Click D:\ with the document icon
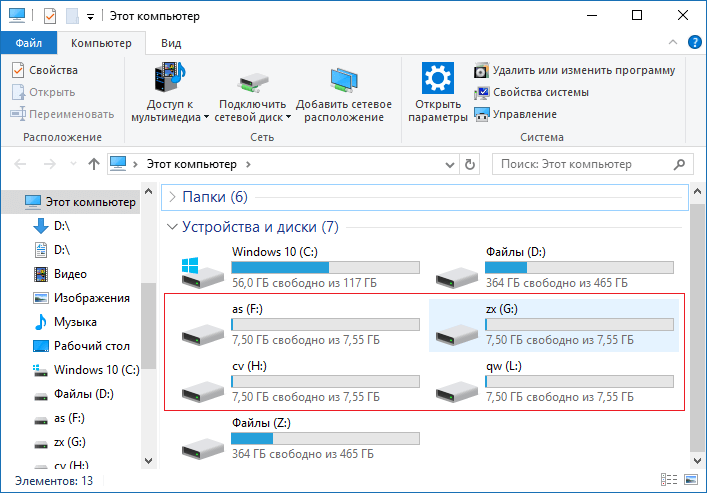Image resolution: width=707 pixels, height=493 pixels. click(51, 249)
